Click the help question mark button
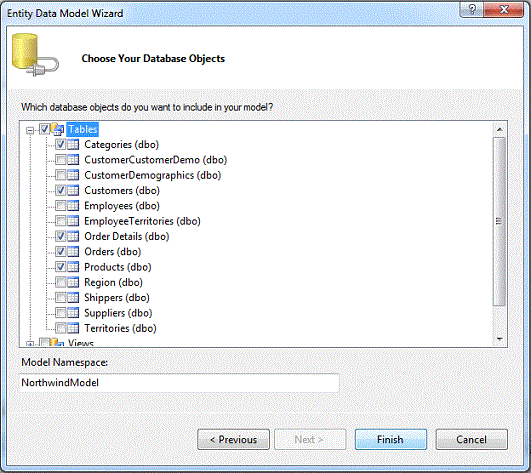The height and width of the screenshot is (473, 531). click(471, 9)
